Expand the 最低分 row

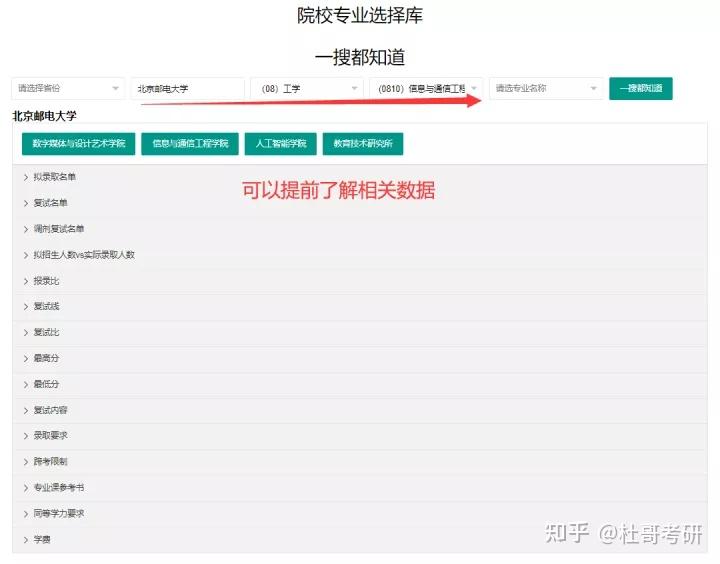360,384
